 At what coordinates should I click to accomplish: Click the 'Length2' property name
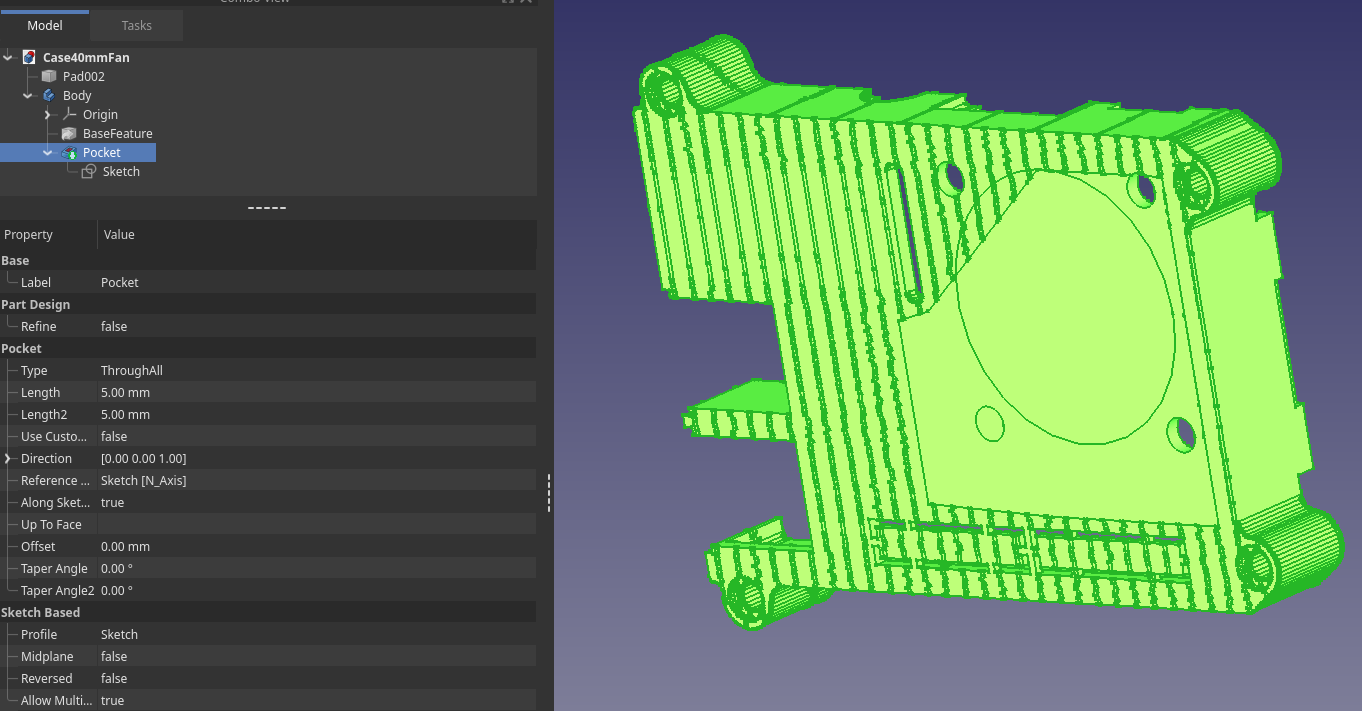click(x=44, y=414)
